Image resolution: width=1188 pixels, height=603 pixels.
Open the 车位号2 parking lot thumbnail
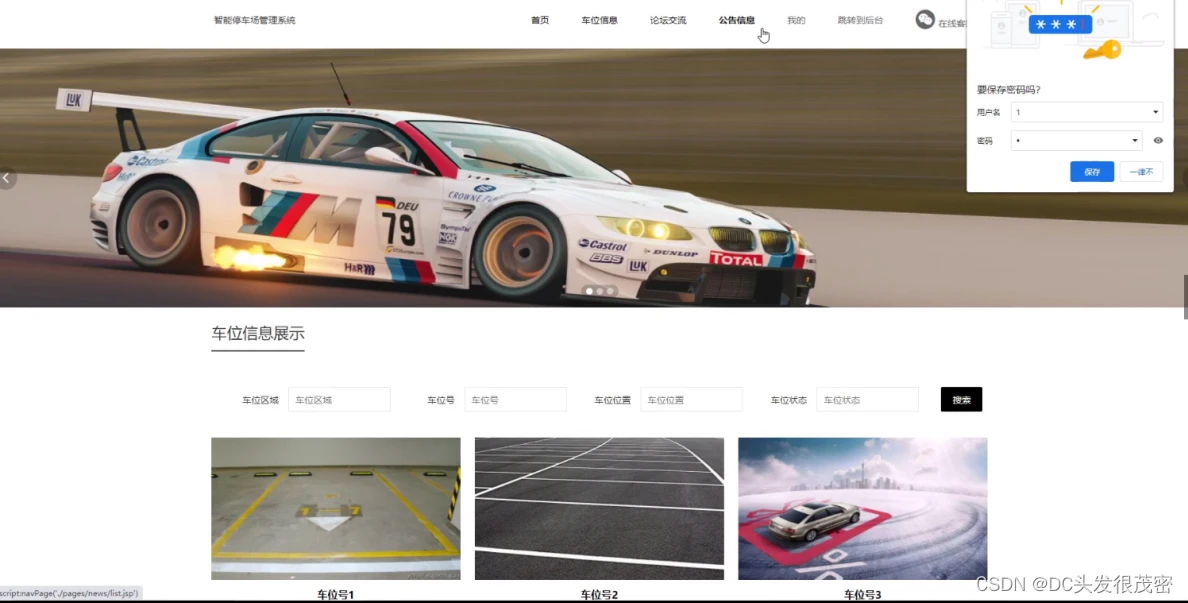[x=599, y=508]
